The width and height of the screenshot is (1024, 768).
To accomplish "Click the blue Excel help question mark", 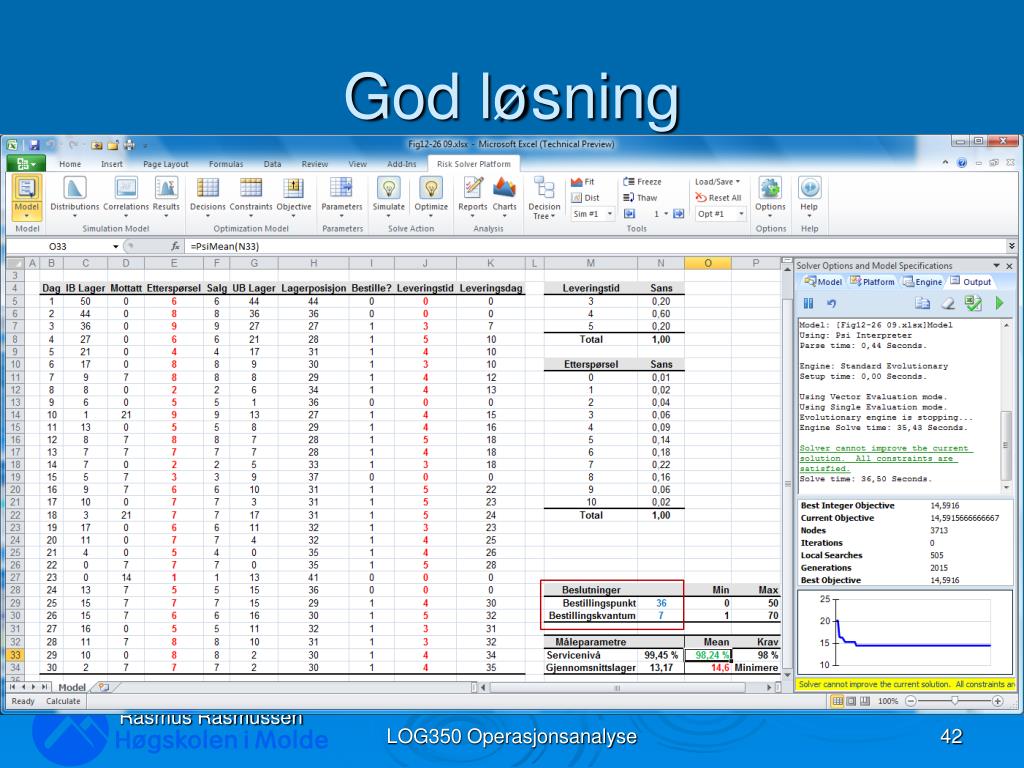I will point(961,163).
